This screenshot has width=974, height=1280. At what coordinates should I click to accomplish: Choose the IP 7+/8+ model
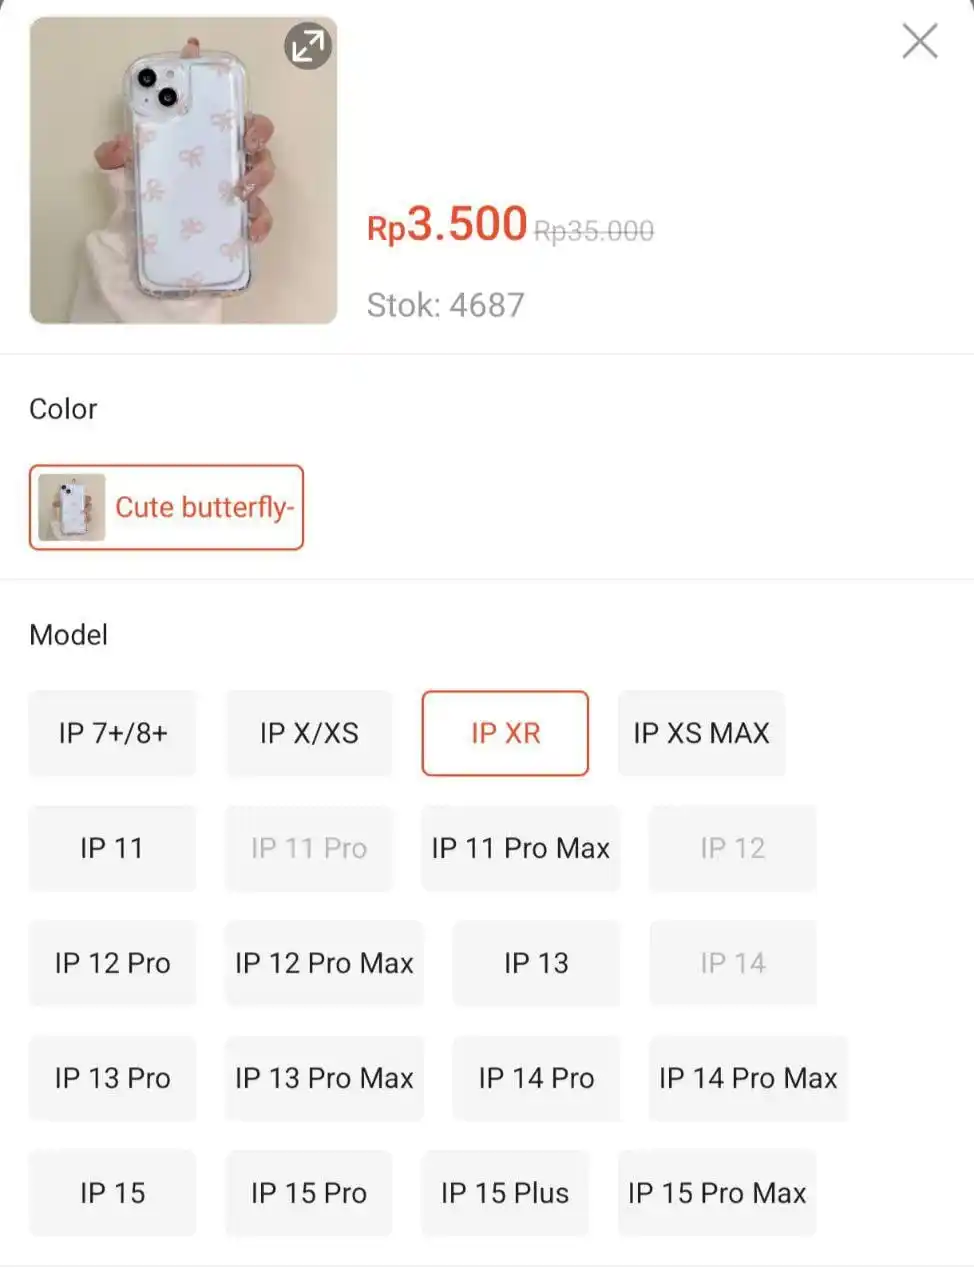[x=112, y=733]
